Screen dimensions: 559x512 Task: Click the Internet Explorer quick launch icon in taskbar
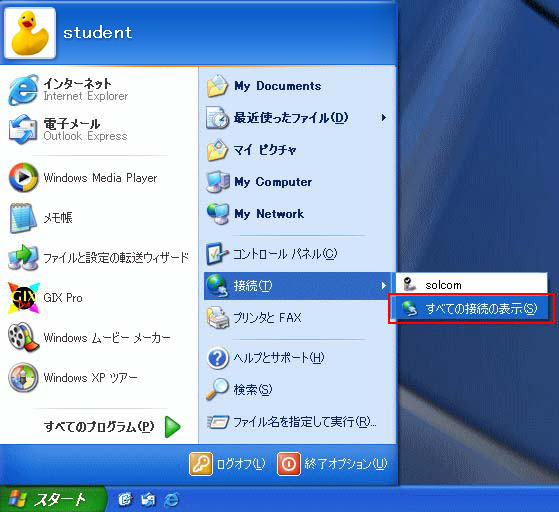(171, 500)
